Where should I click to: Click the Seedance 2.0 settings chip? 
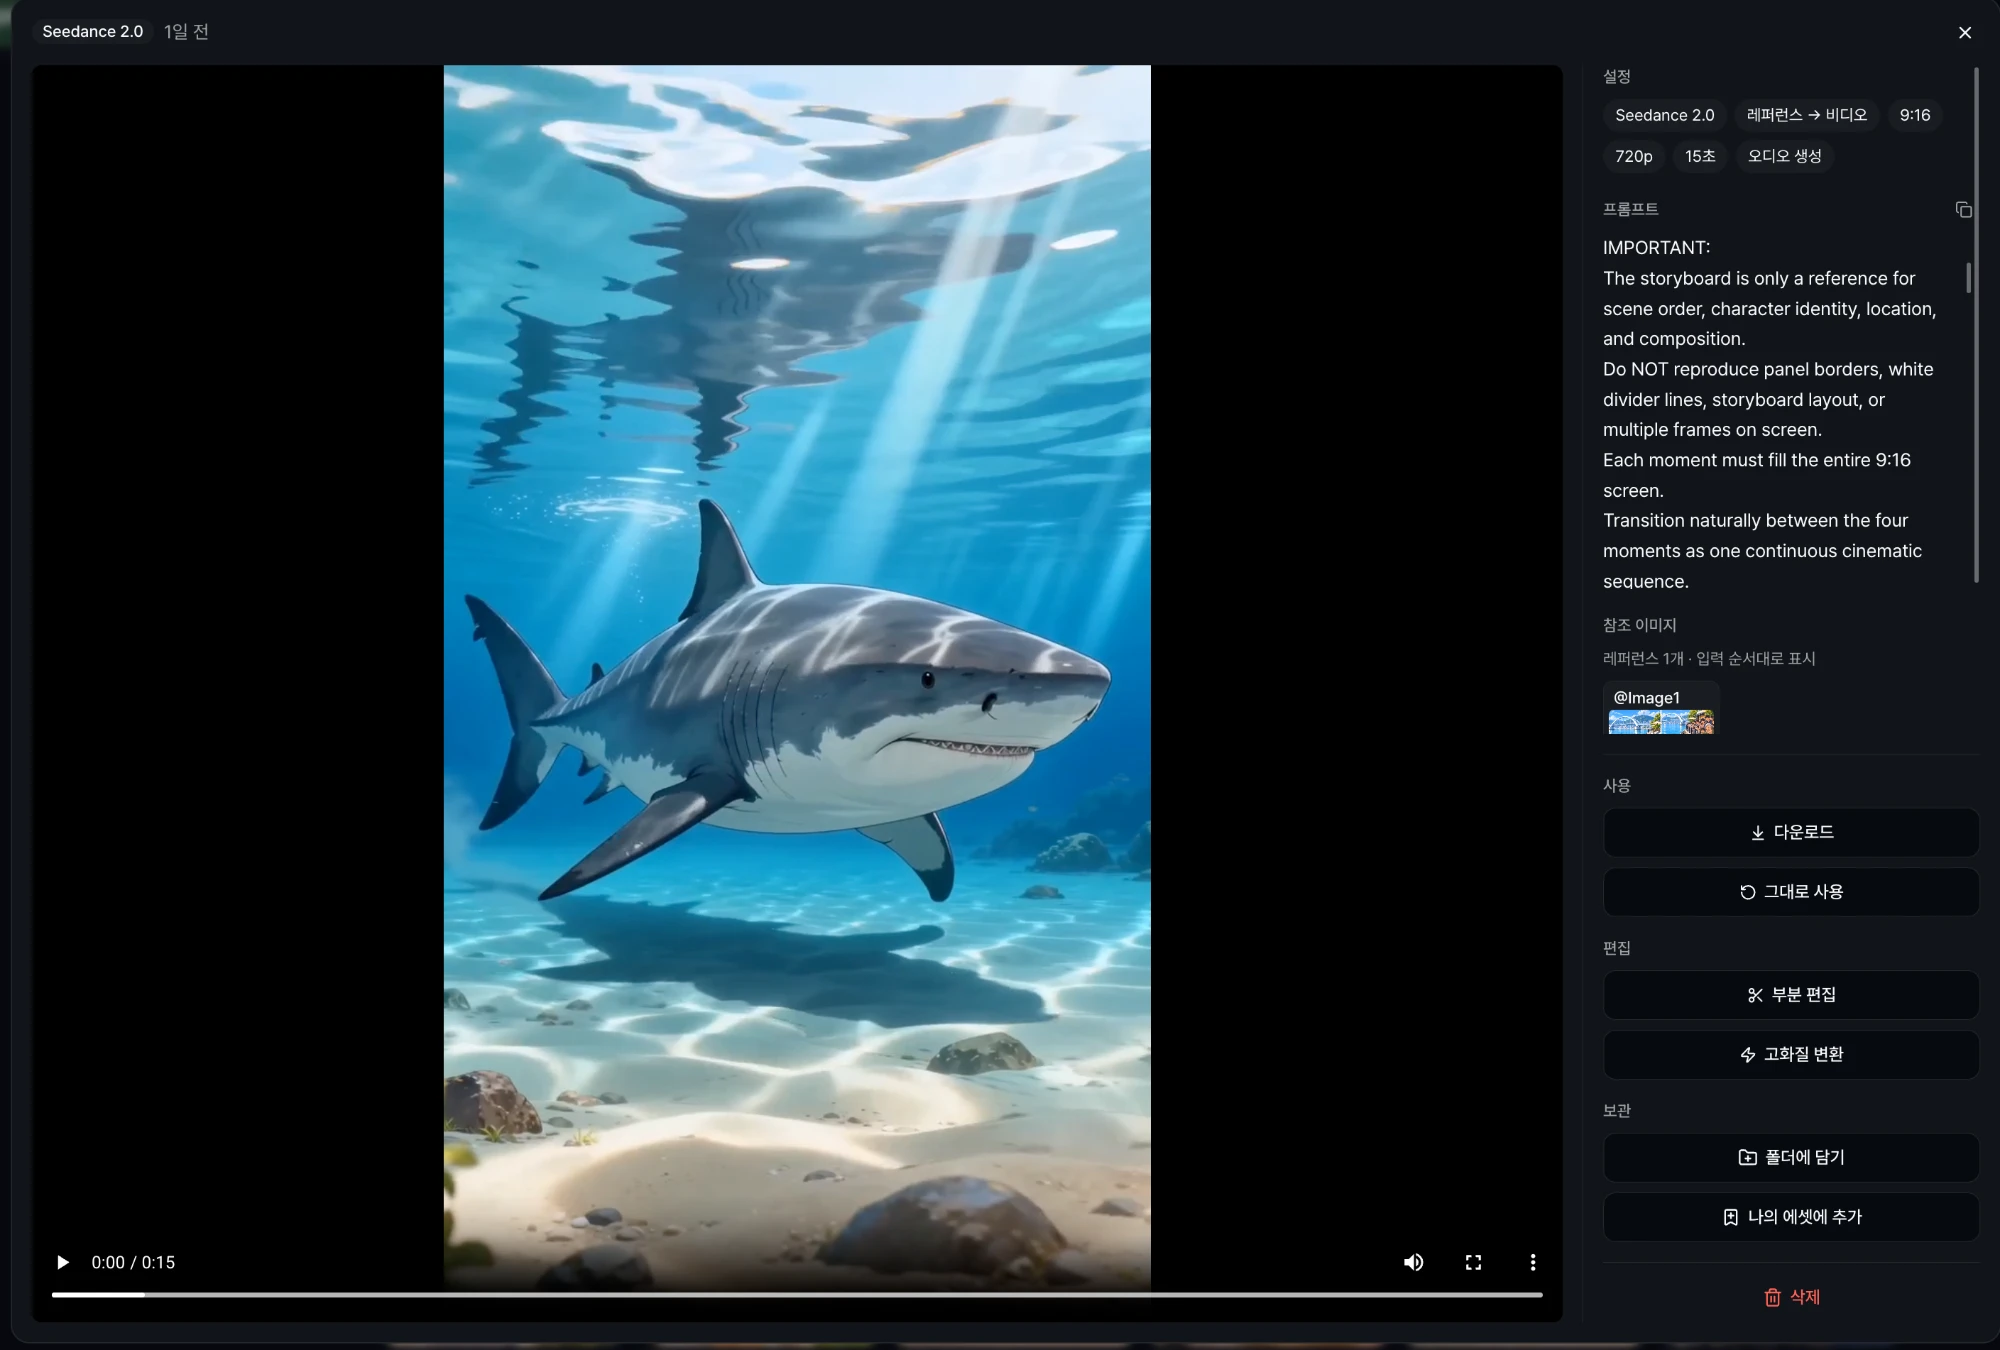1664,115
